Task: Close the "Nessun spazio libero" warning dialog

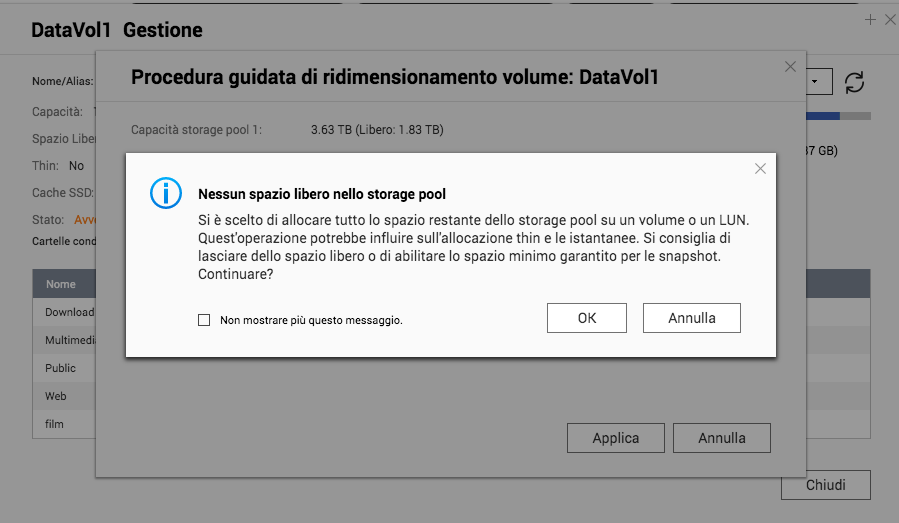Action: (x=760, y=169)
